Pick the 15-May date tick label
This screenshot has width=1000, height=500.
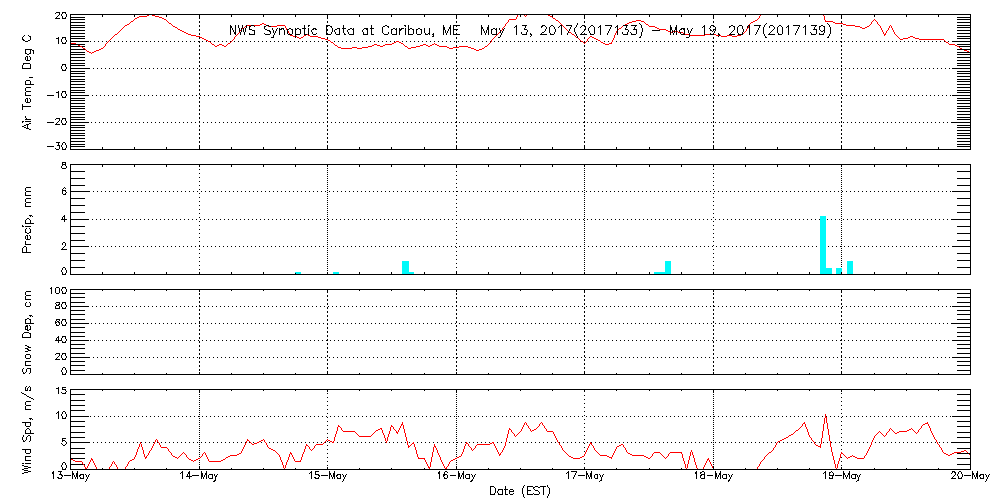[328, 477]
